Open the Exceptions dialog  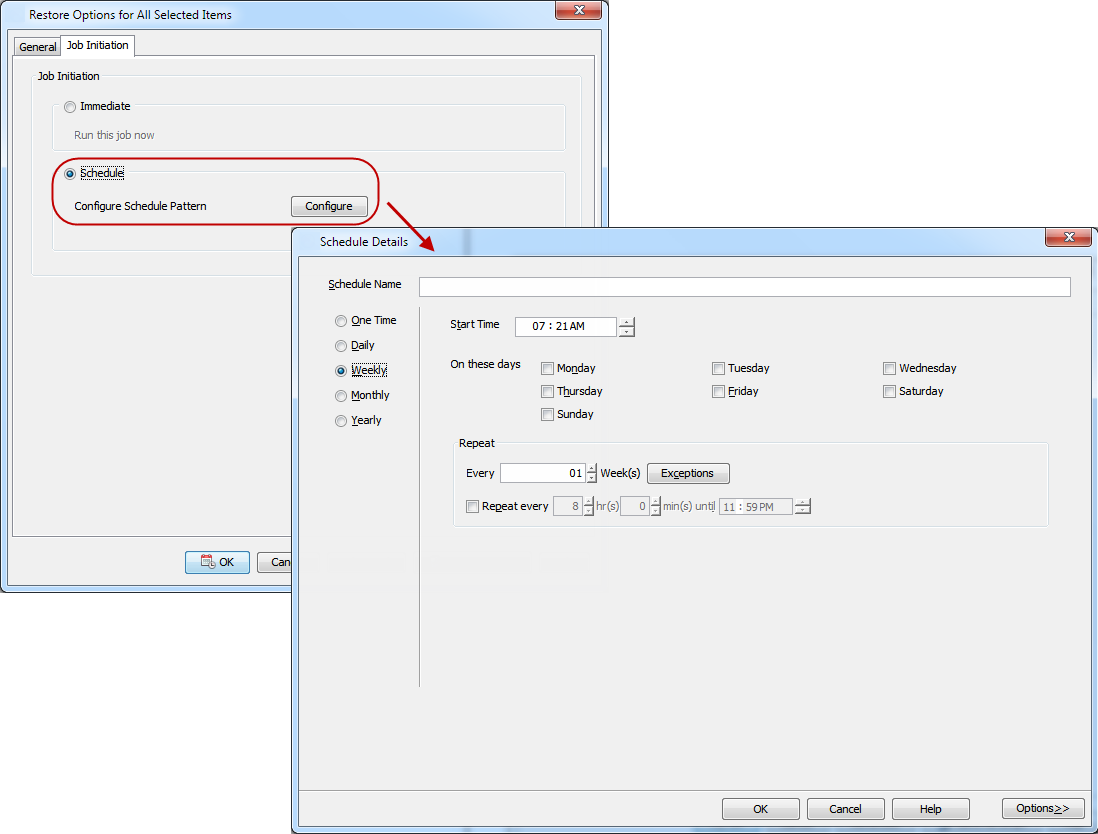point(687,473)
